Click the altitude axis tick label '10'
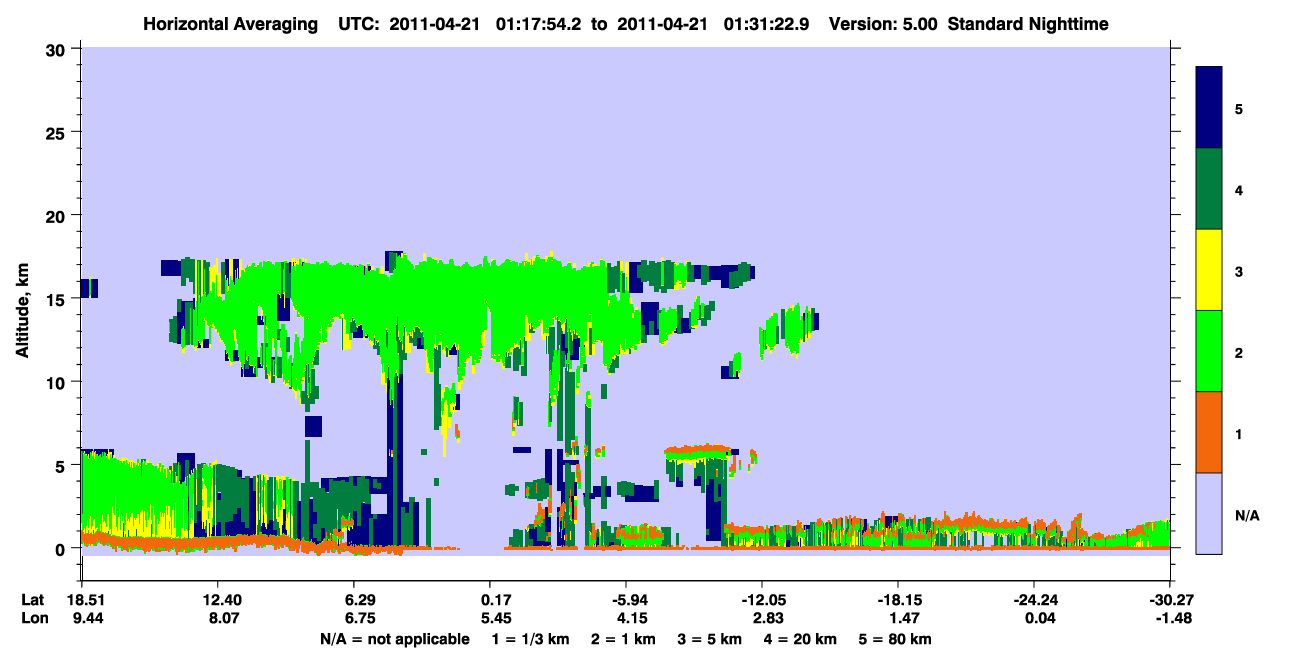1300x667 pixels. 58,382
